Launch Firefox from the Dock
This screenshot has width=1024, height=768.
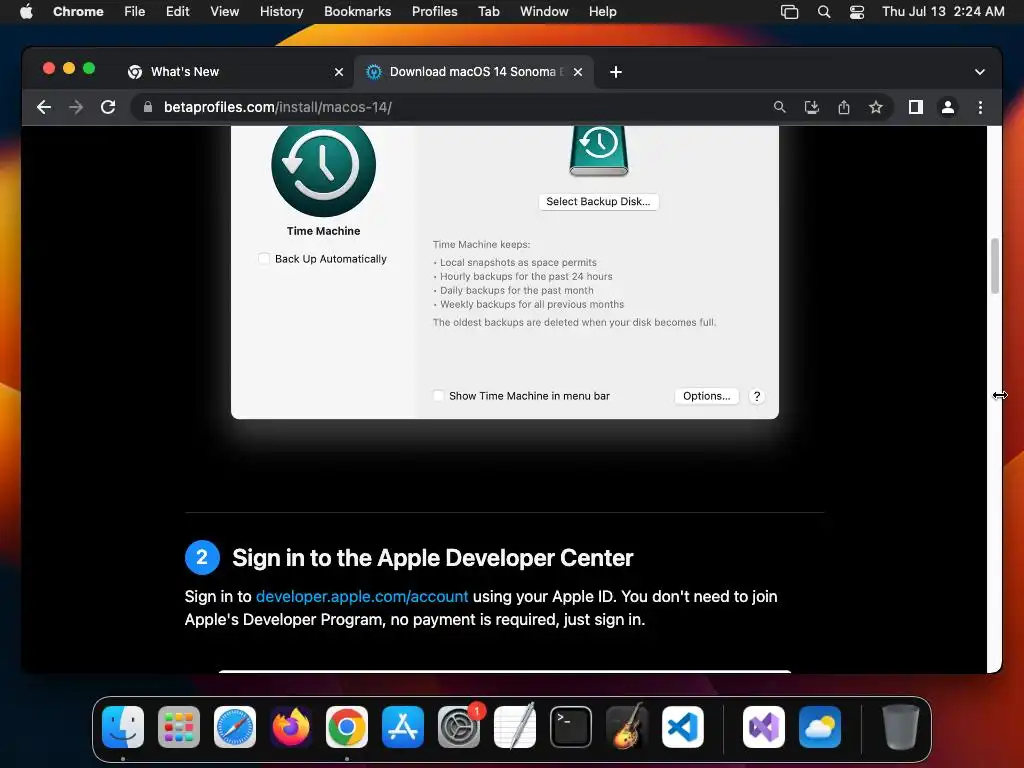(291, 727)
